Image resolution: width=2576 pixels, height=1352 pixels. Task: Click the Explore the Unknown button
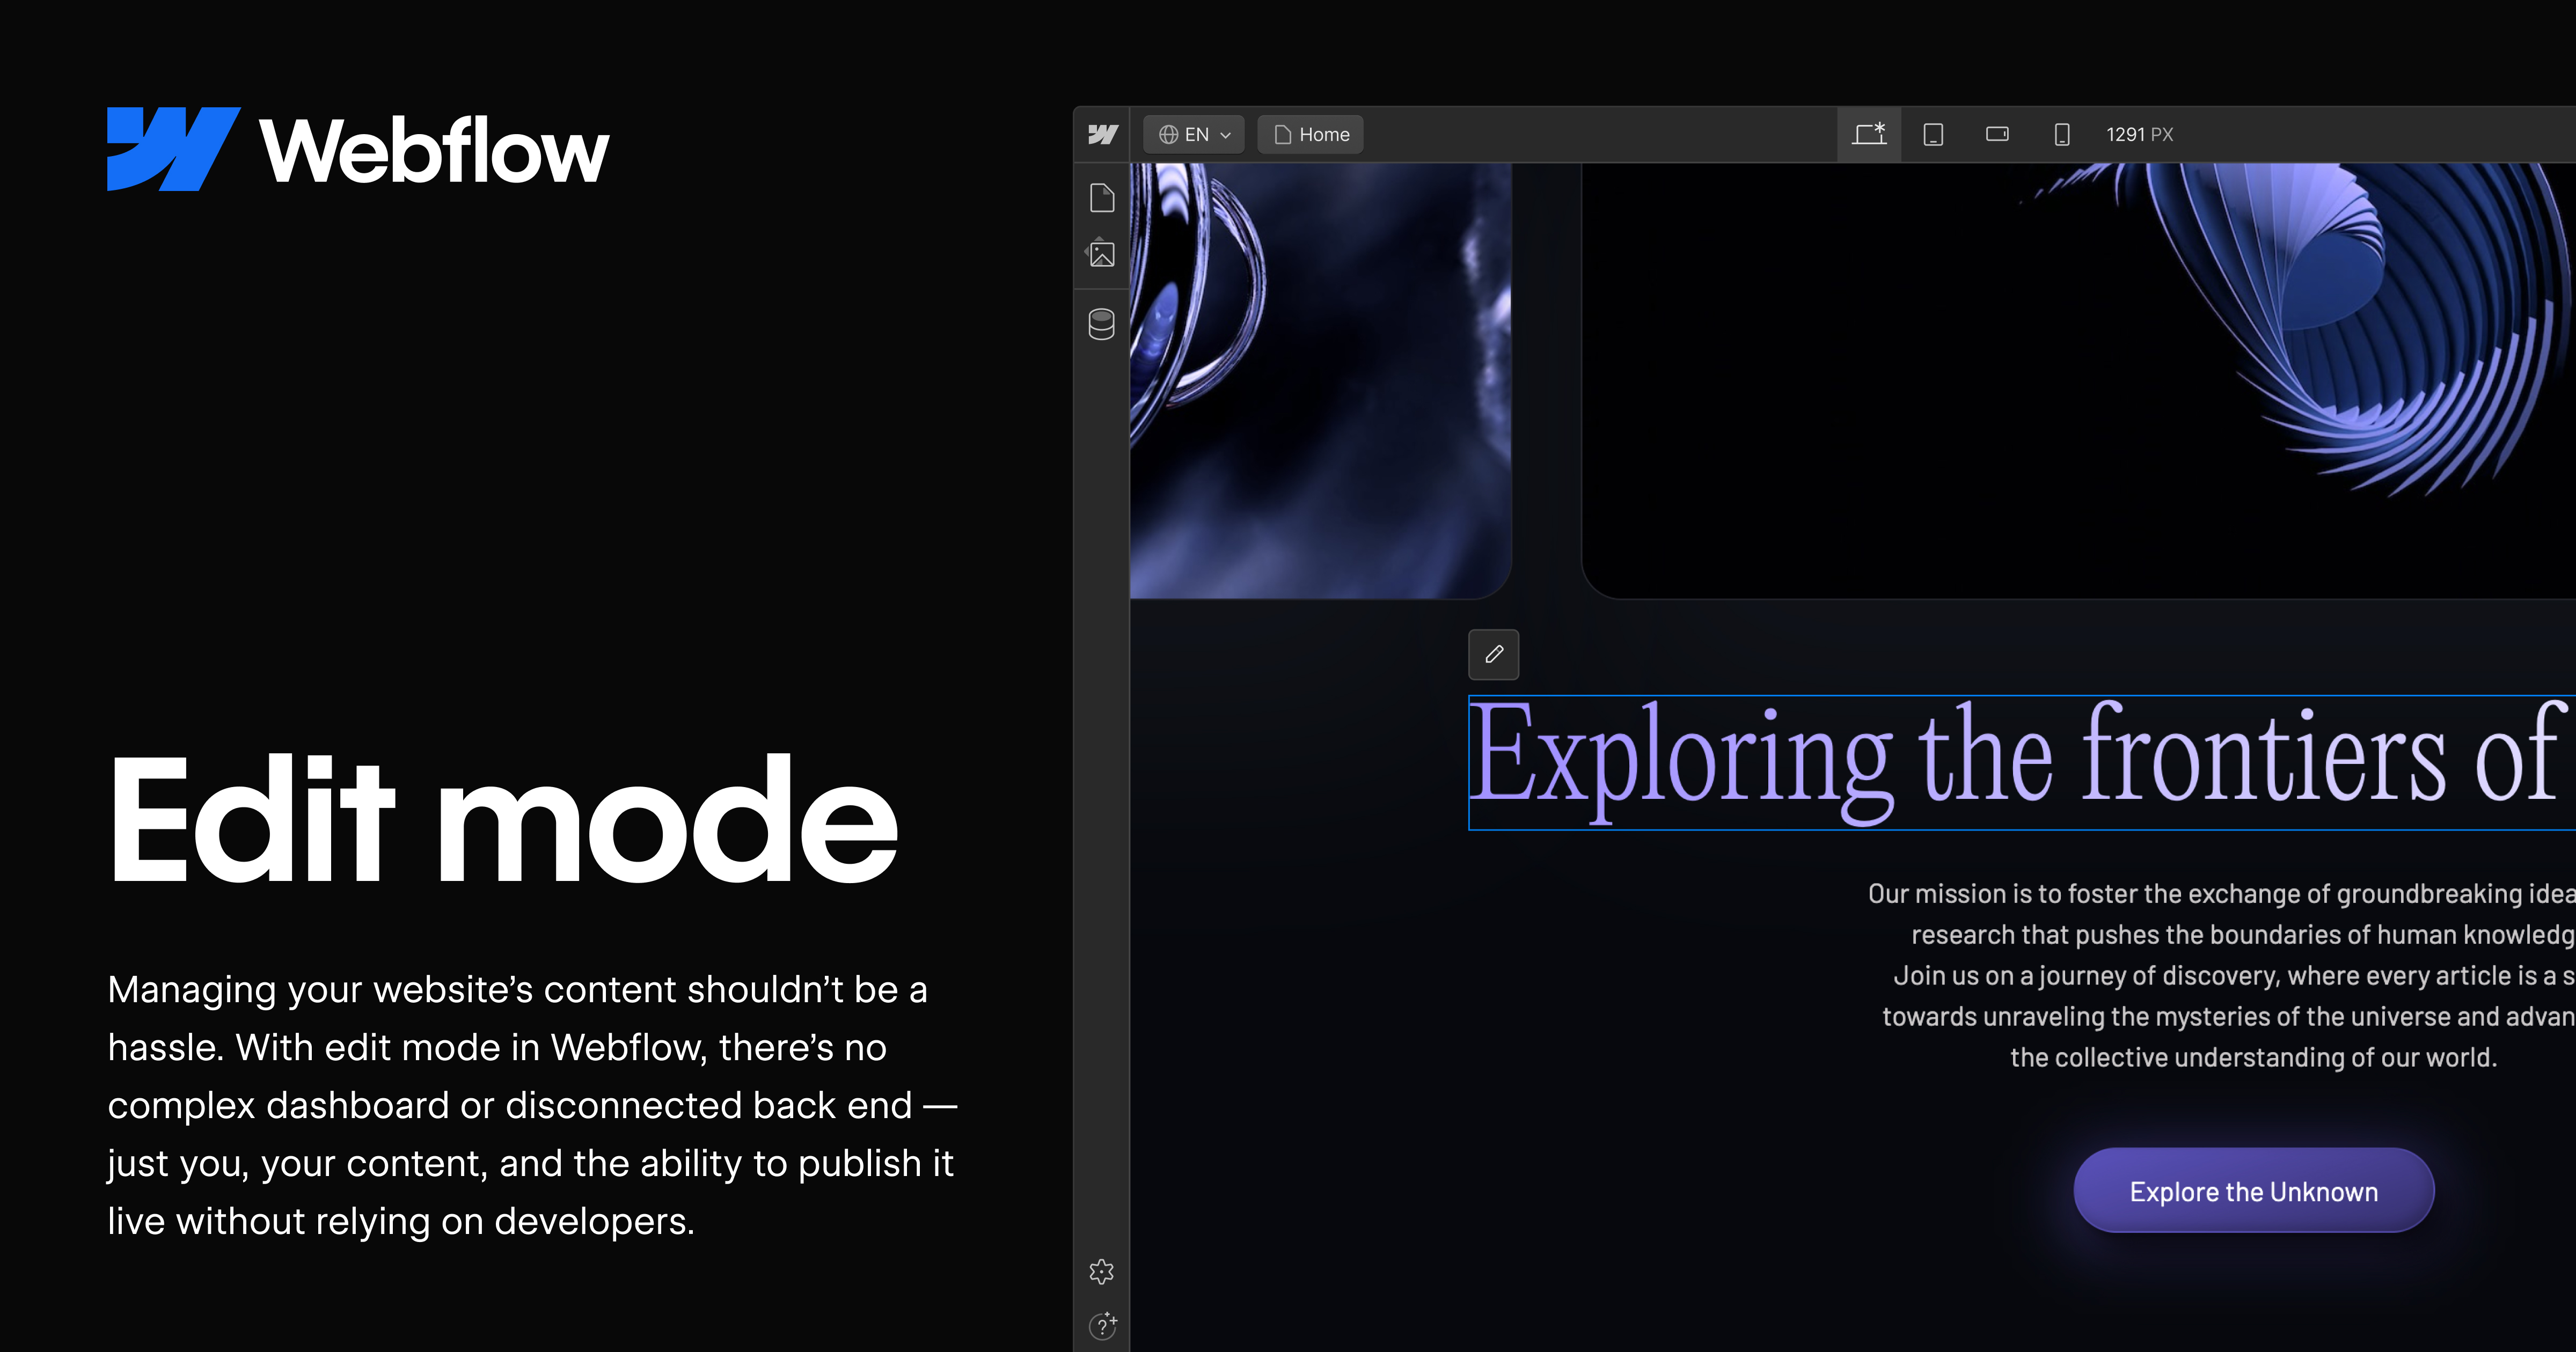(2252, 1190)
